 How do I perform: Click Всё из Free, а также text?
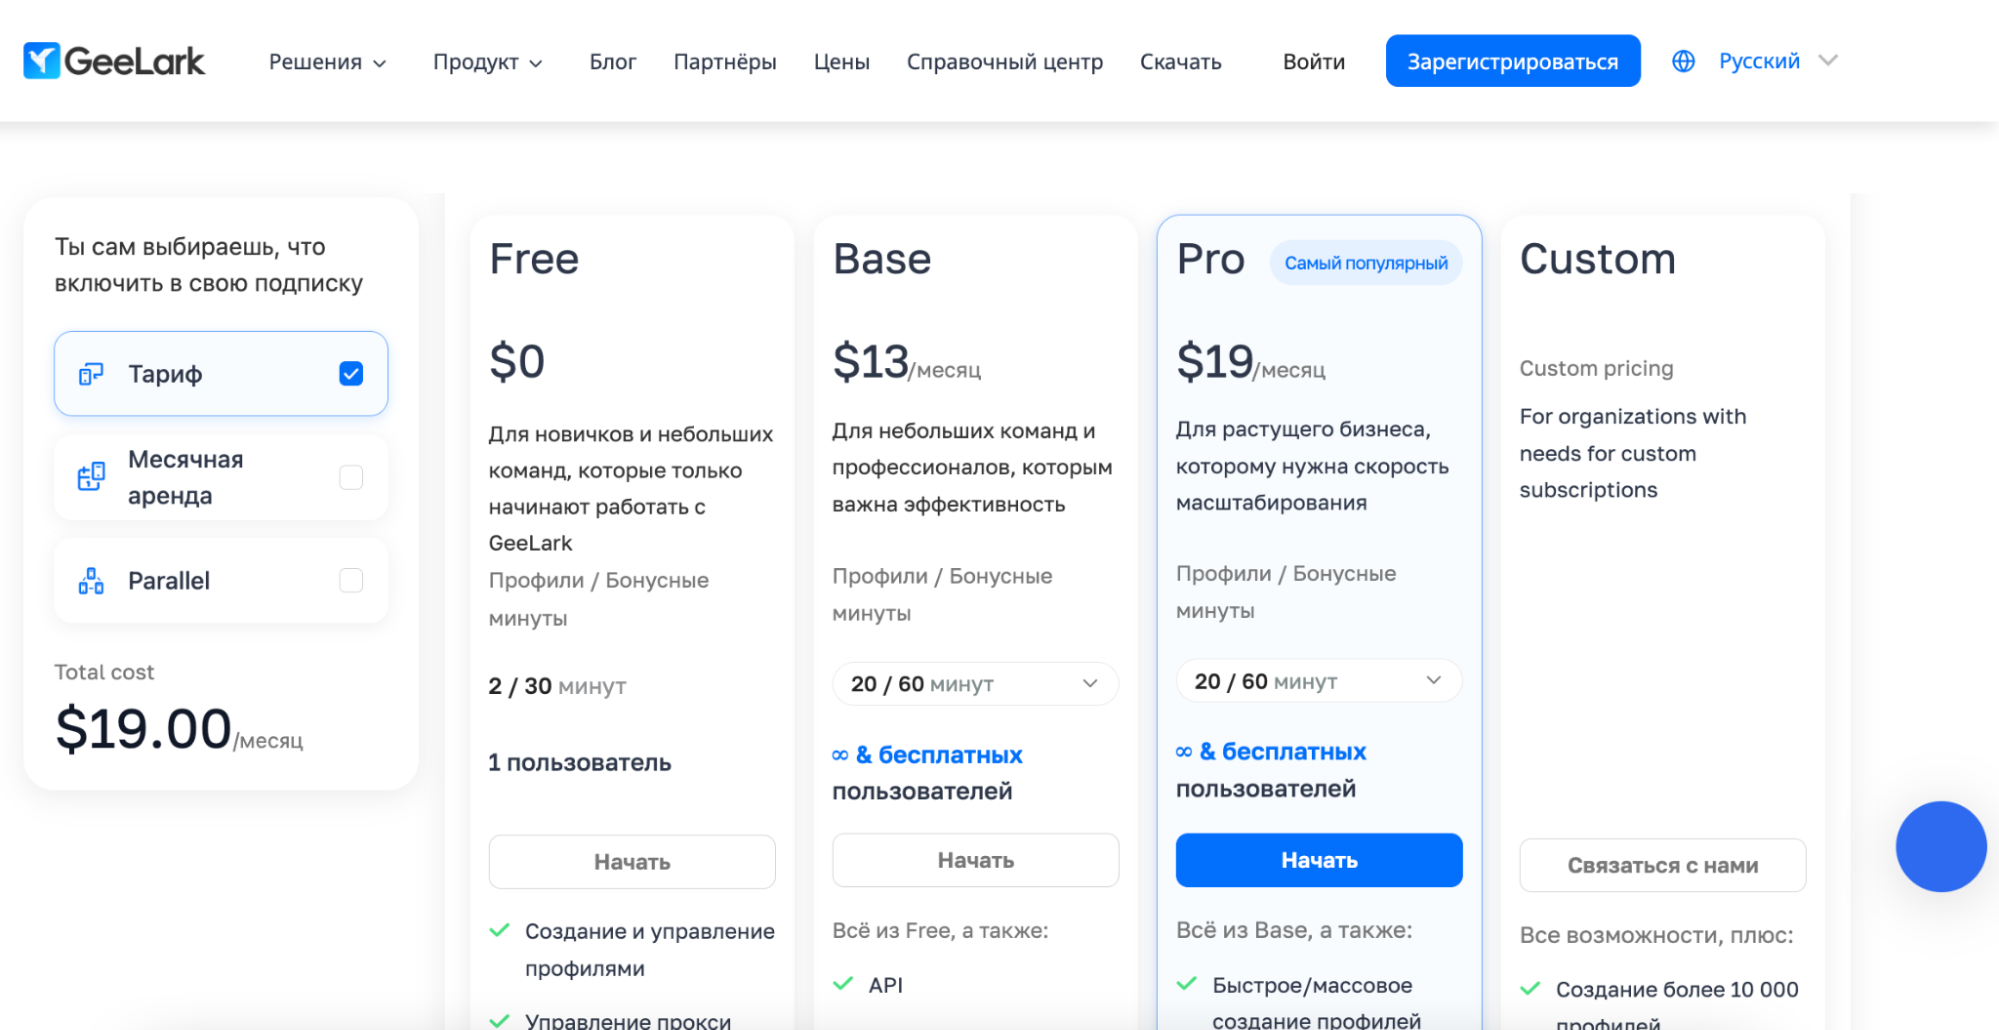(940, 930)
